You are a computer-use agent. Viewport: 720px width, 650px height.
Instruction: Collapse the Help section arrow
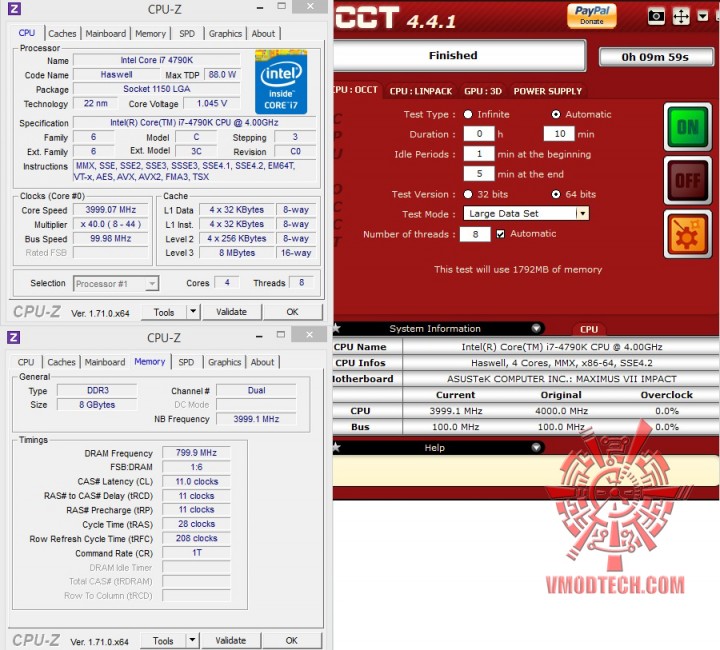click(x=536, y=447)
